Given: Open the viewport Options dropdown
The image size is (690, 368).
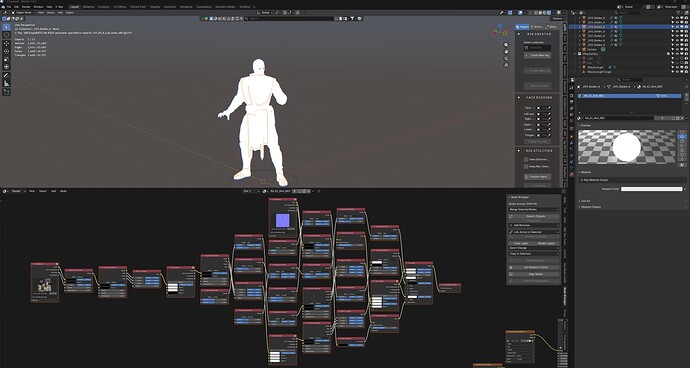Looking at the screenshot, I should 558,18.
